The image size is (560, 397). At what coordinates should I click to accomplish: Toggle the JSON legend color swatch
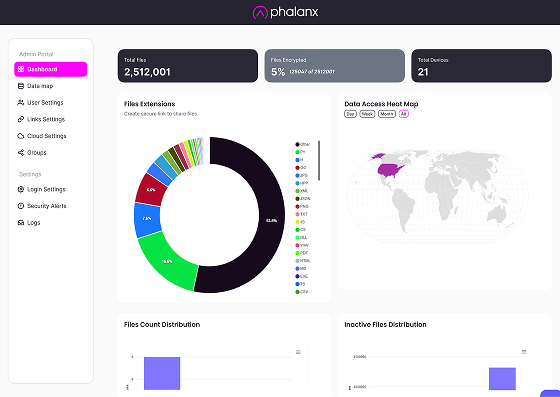point(297,199)
